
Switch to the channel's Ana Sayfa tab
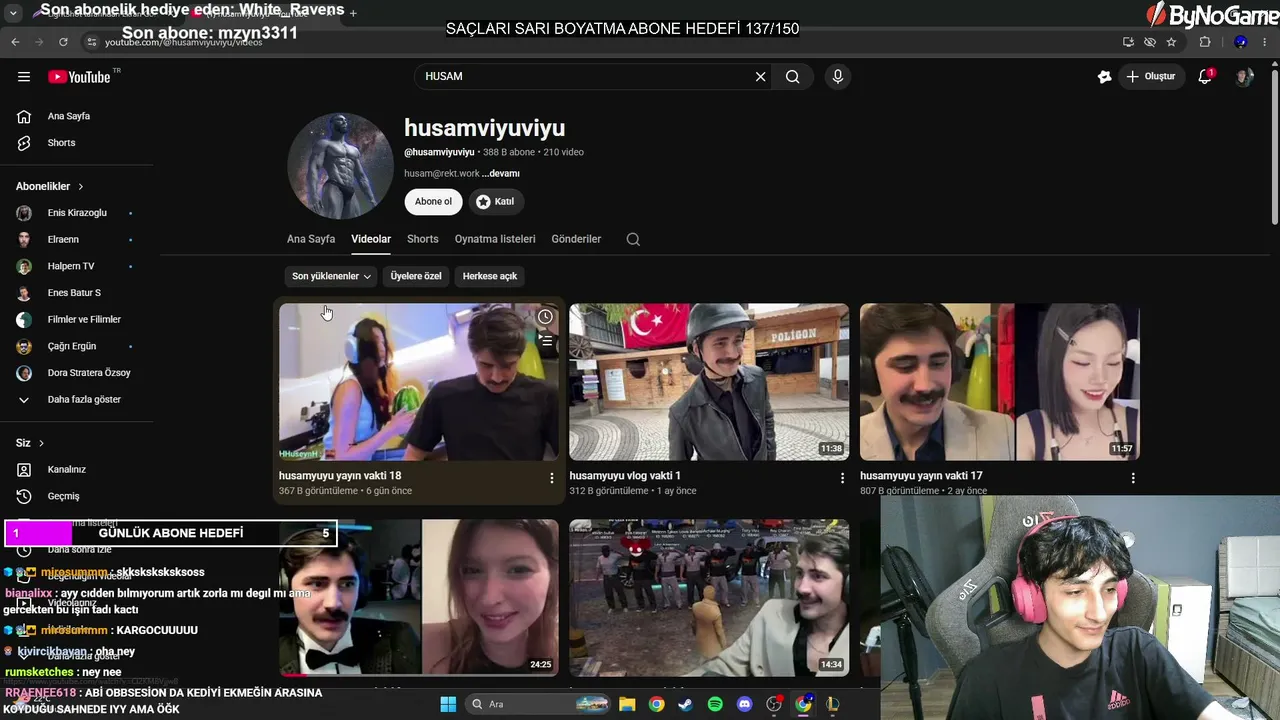(x=311, y=239)
